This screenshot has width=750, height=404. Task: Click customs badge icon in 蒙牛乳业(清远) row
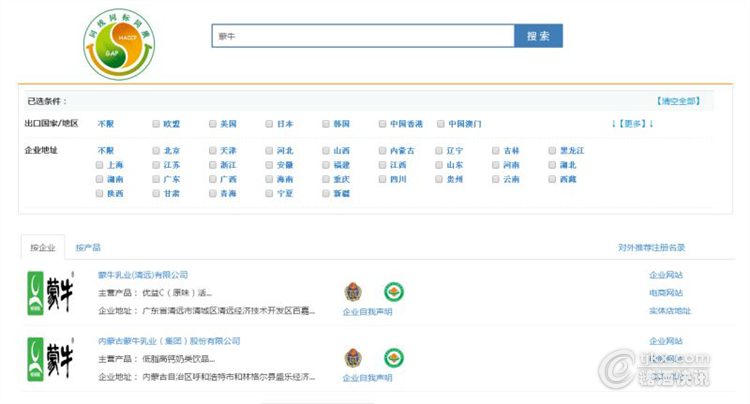tap(353, 292)
